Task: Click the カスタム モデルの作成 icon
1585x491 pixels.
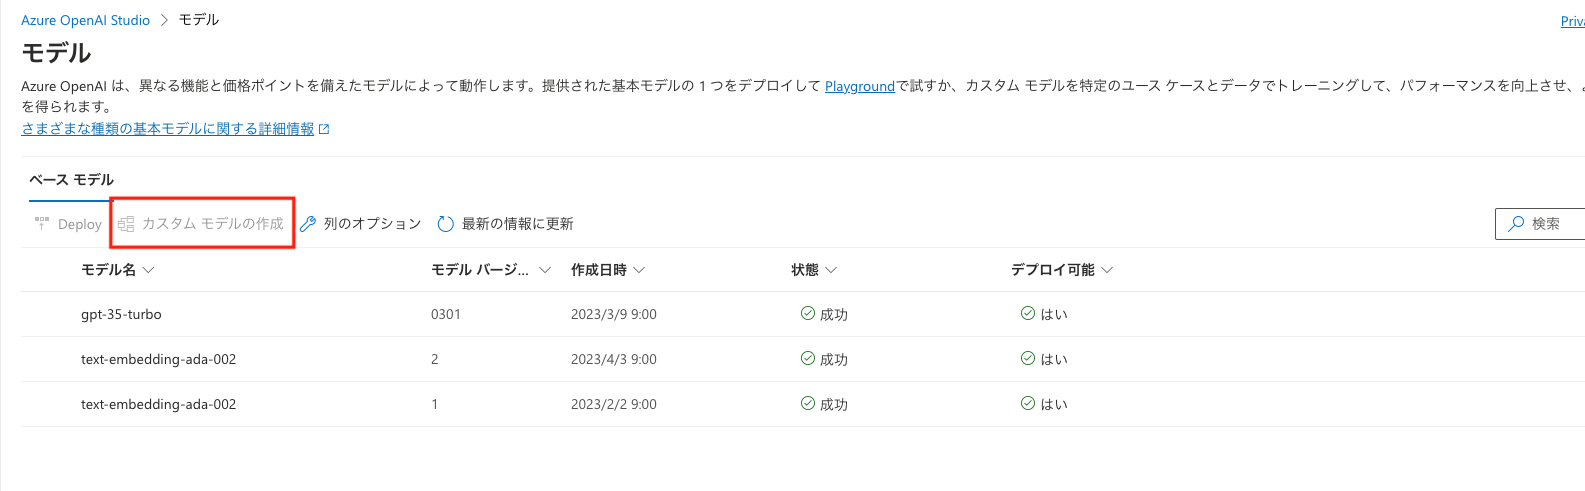Action: 126,224
